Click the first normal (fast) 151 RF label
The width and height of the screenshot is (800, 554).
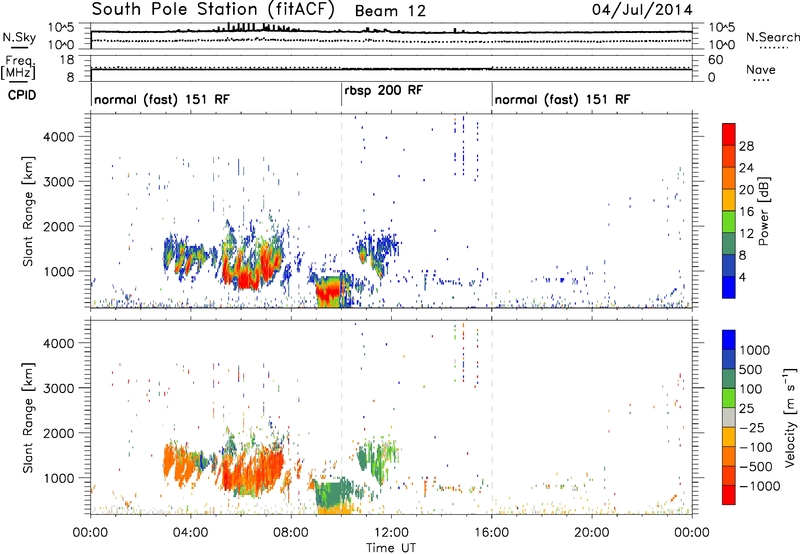pyautogui.click(x=162, y=99)
